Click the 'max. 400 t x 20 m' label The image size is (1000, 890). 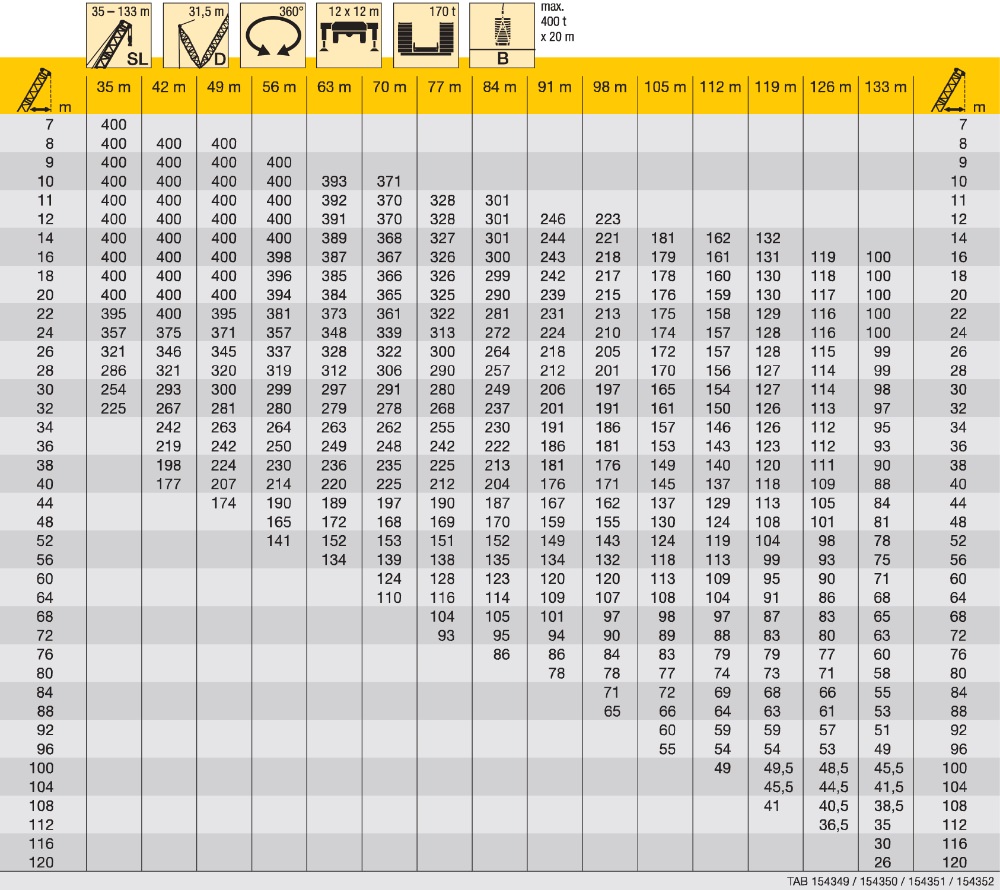coord(557,22)
